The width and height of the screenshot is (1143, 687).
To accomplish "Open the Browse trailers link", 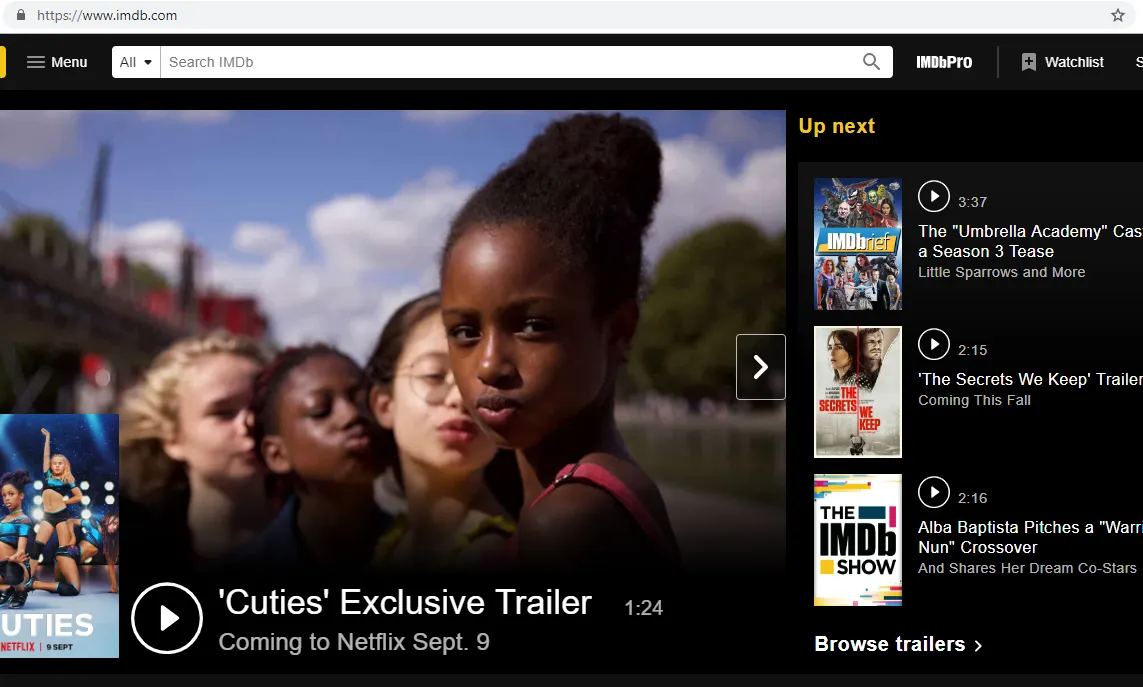I will [898, 644].
